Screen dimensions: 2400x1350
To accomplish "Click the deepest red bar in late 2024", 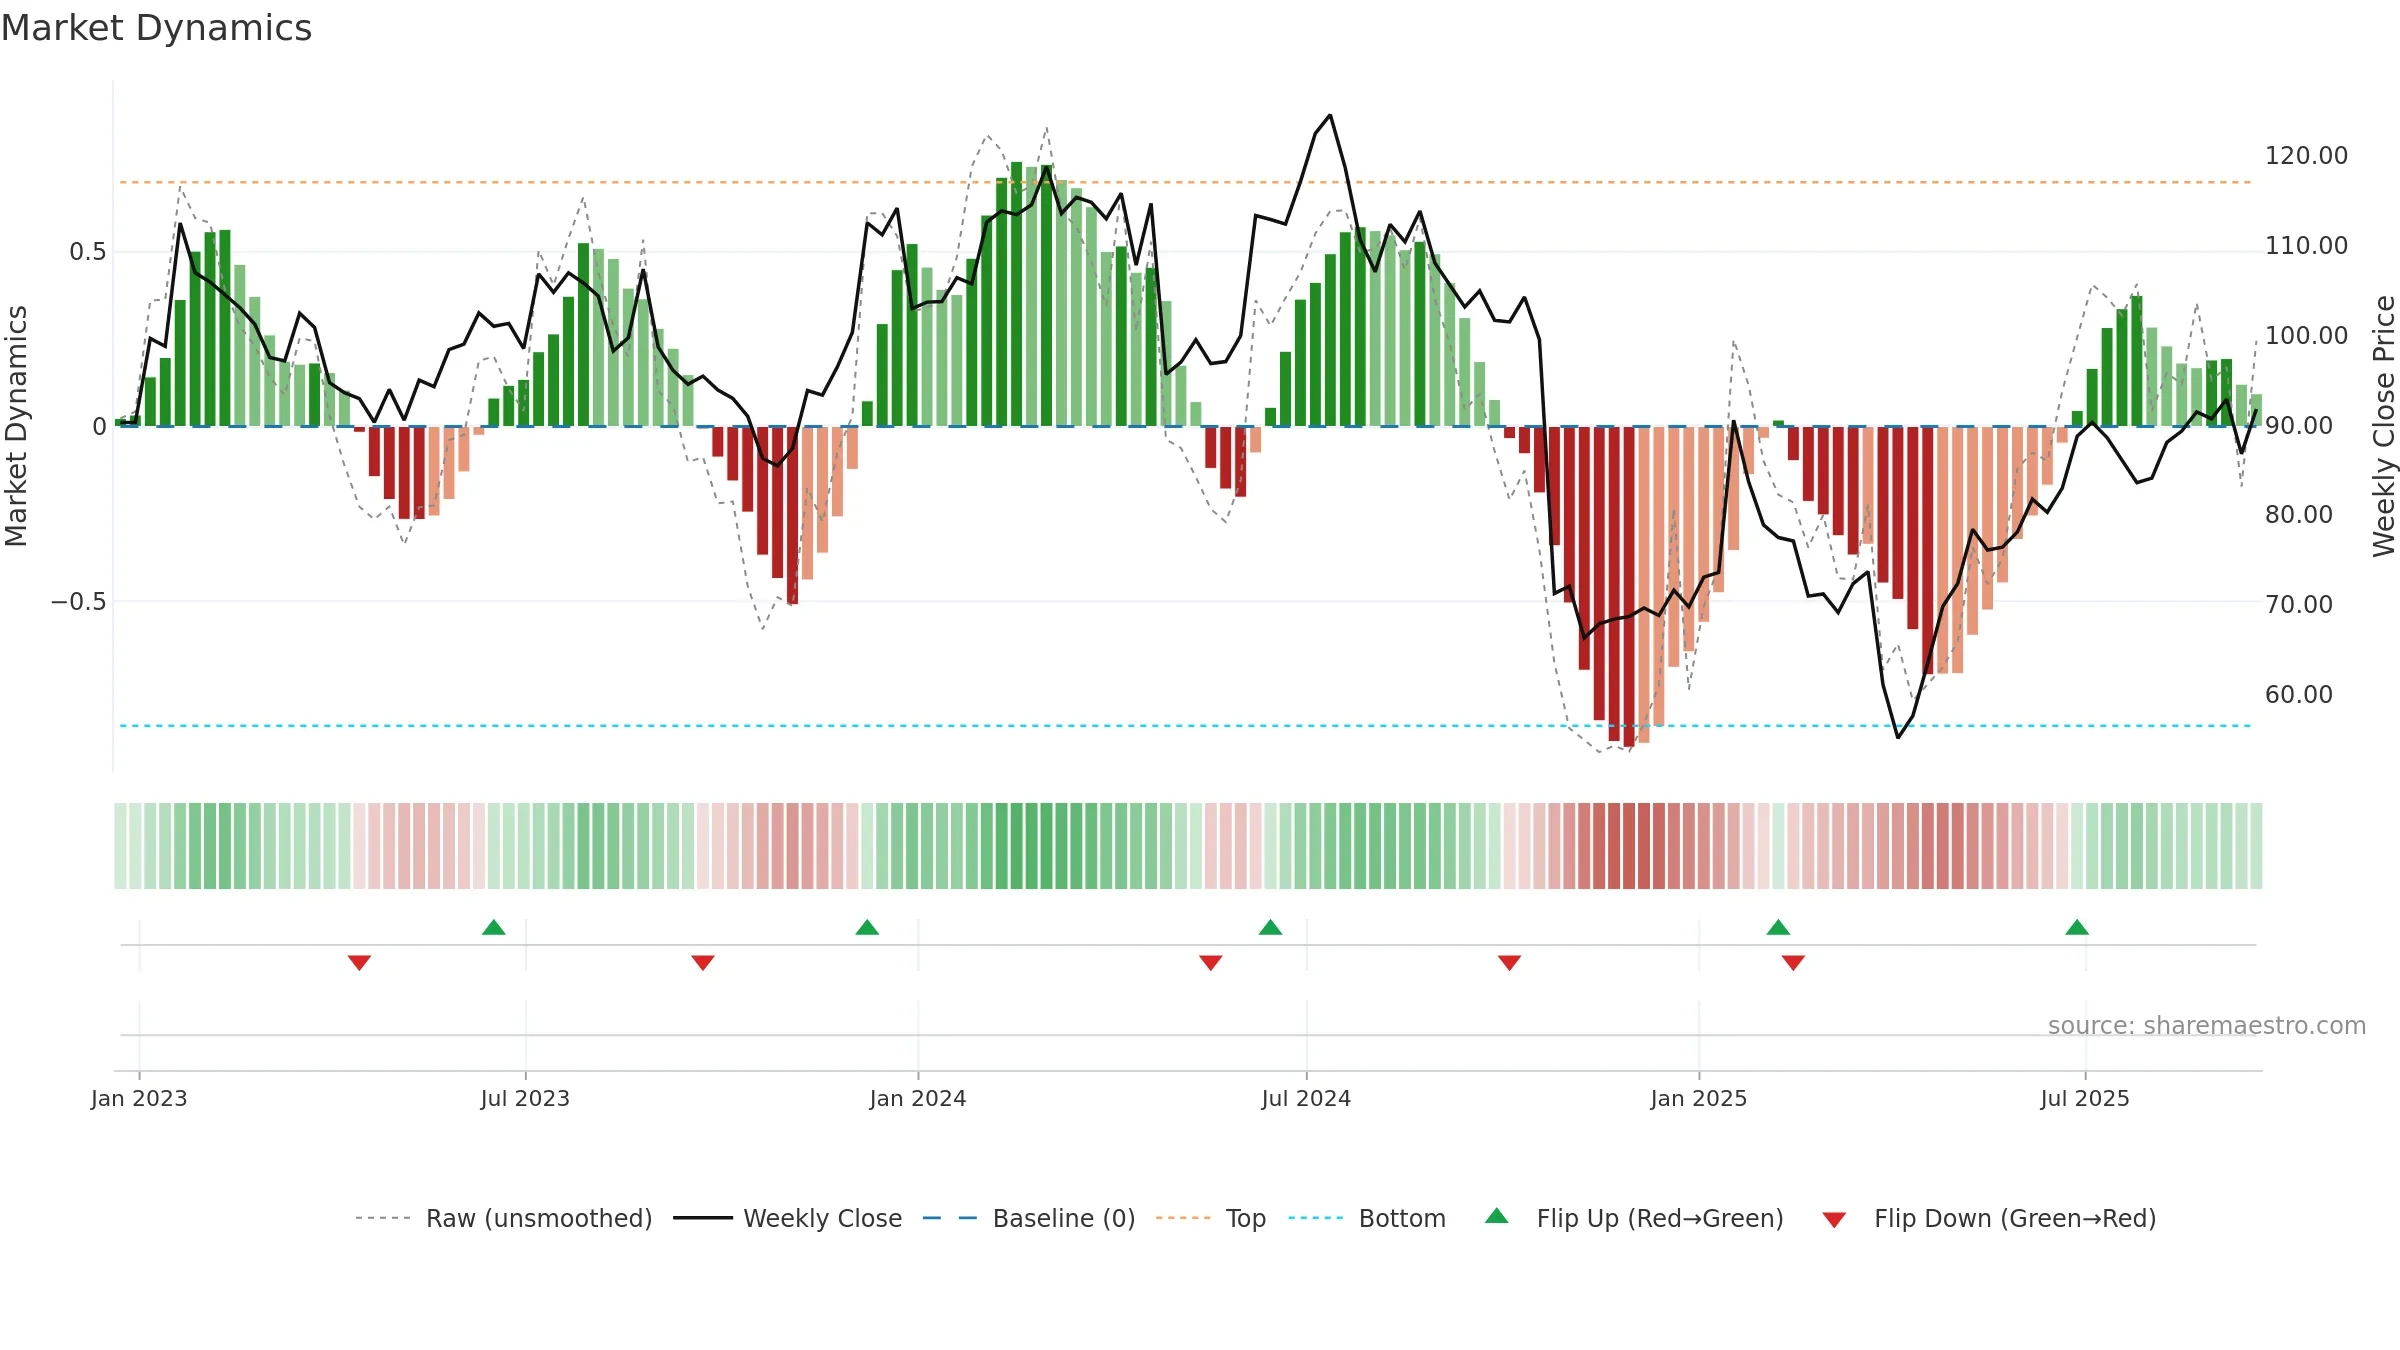I will [1629, 586].
